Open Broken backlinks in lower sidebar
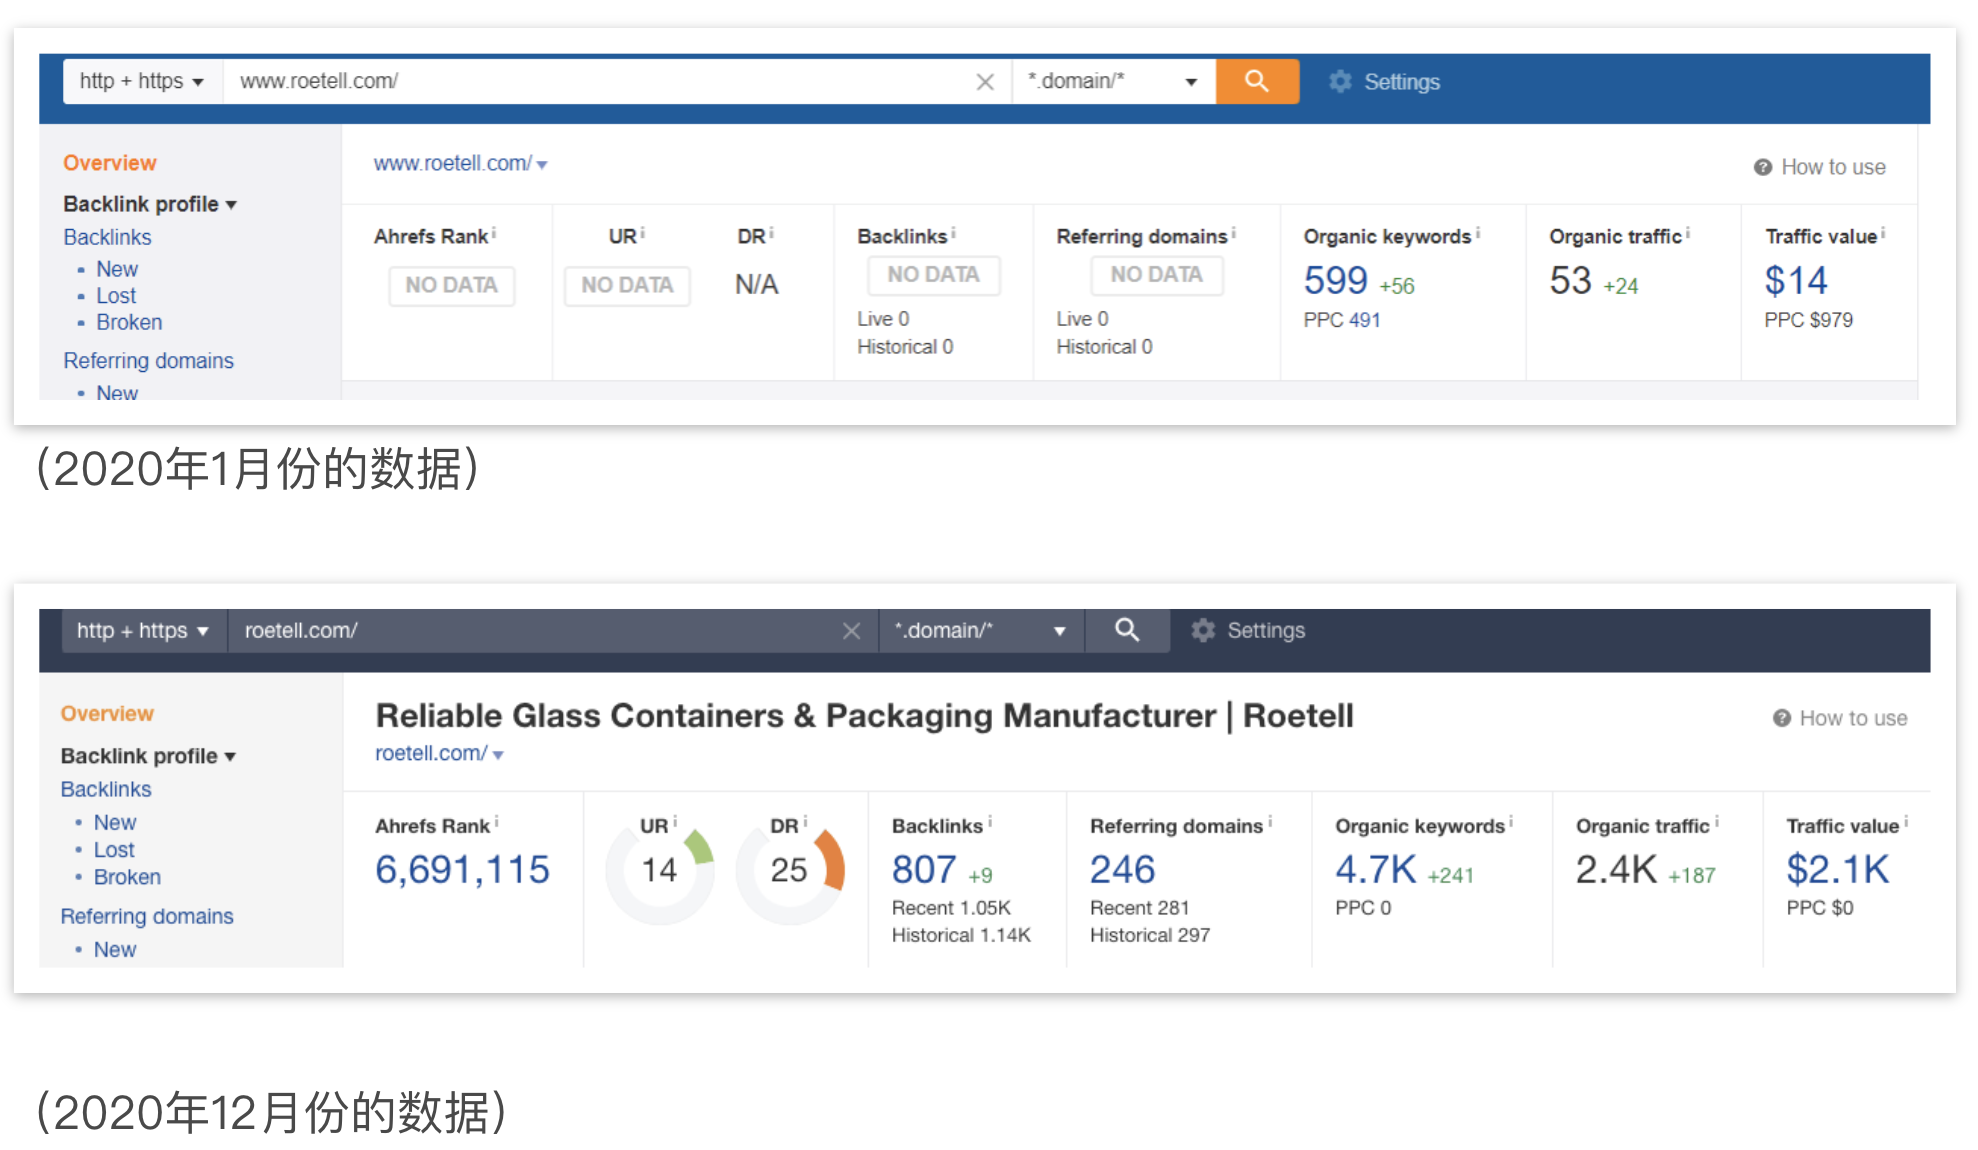This screenshot has width=1978, height=1150. click(127, 877)
